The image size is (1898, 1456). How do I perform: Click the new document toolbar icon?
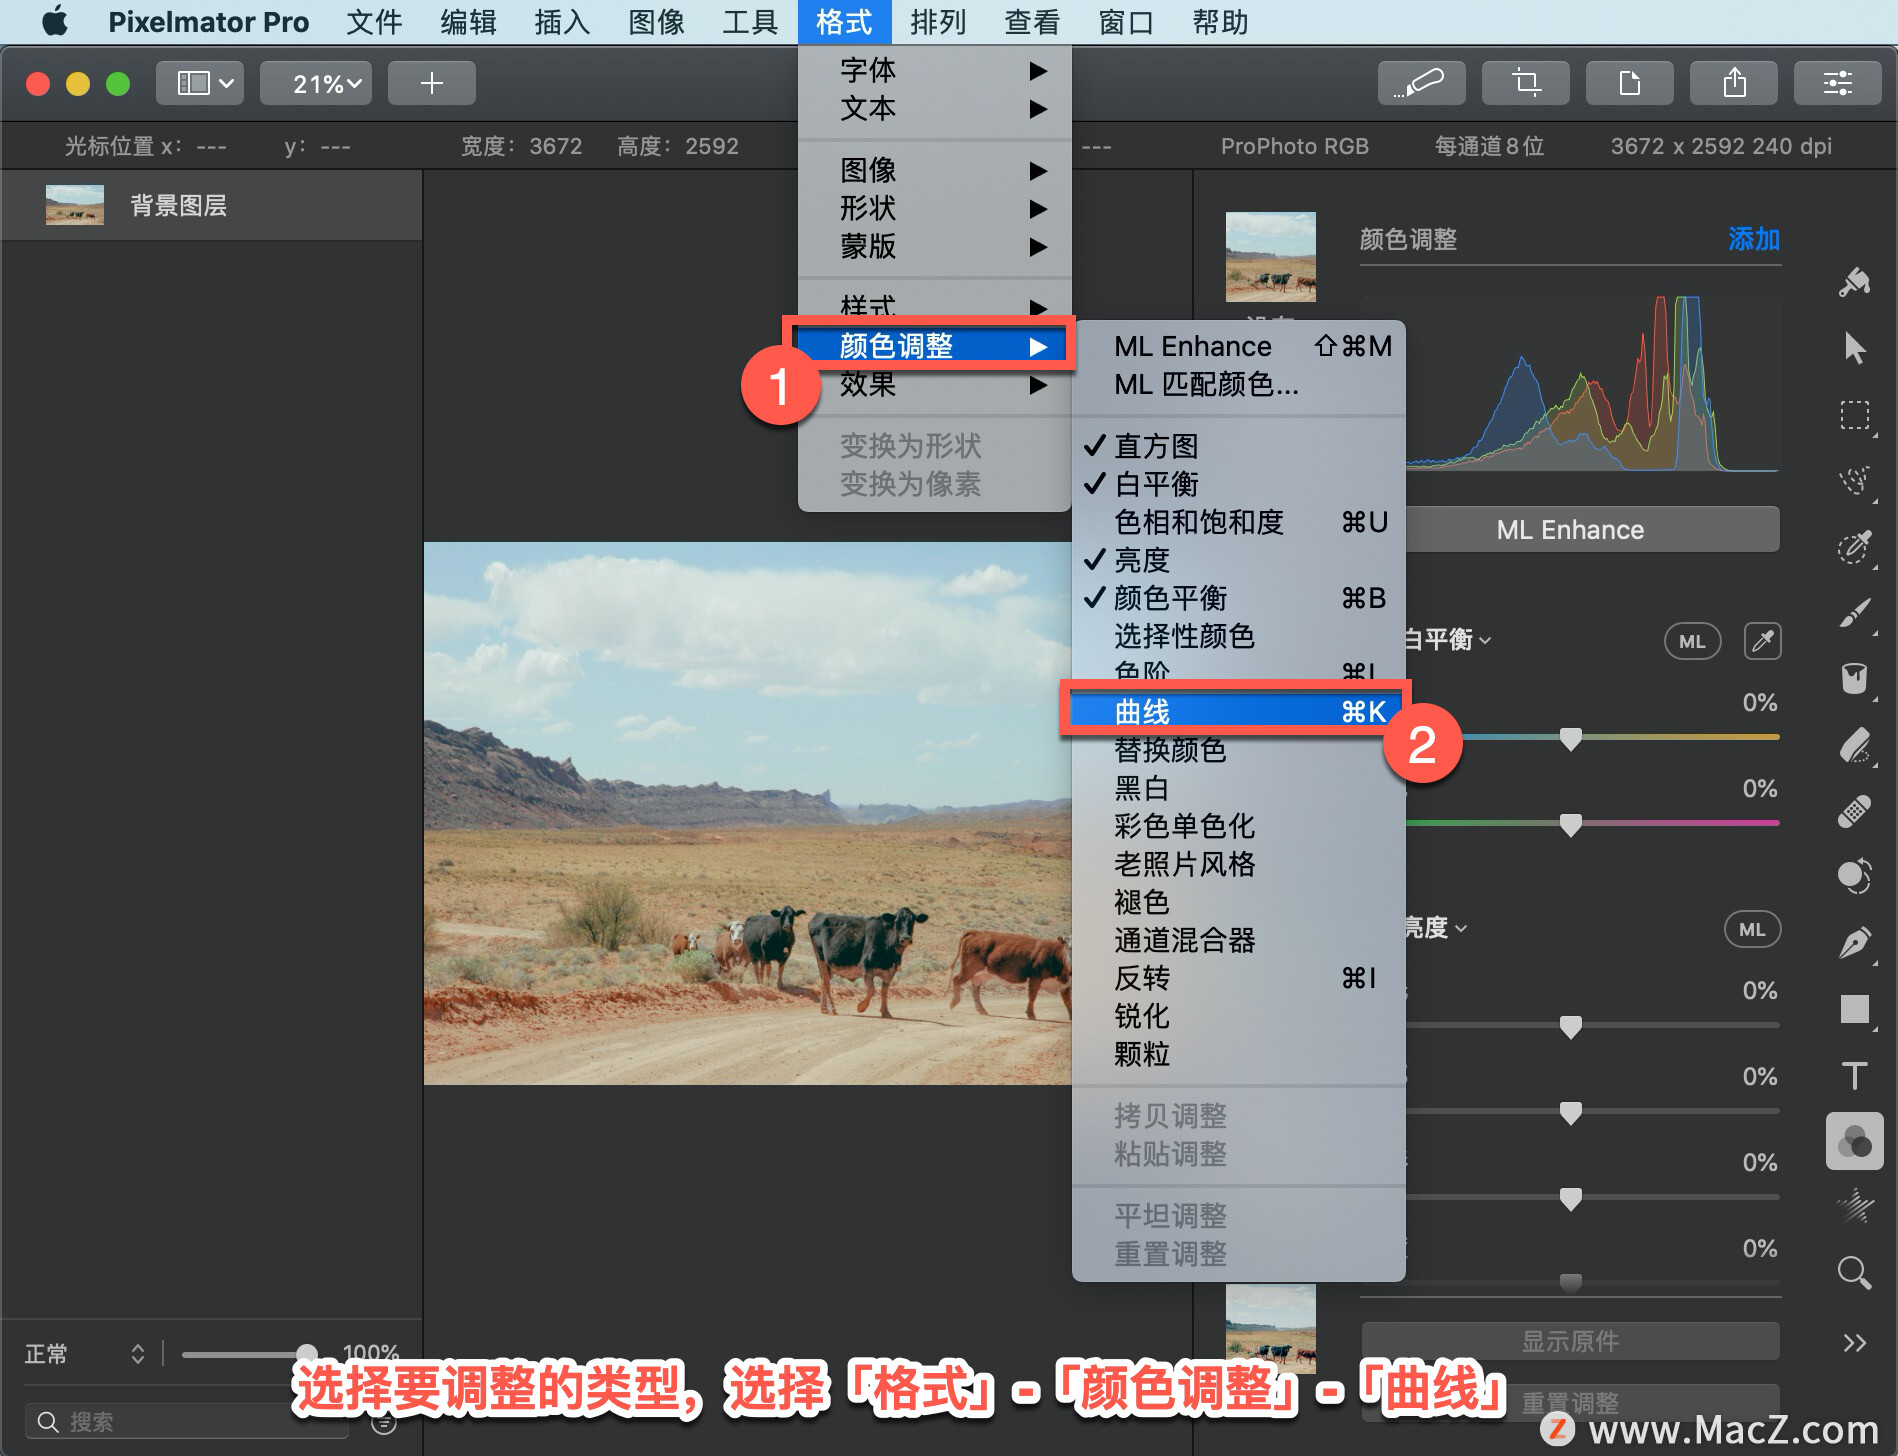coord(1629,83)
